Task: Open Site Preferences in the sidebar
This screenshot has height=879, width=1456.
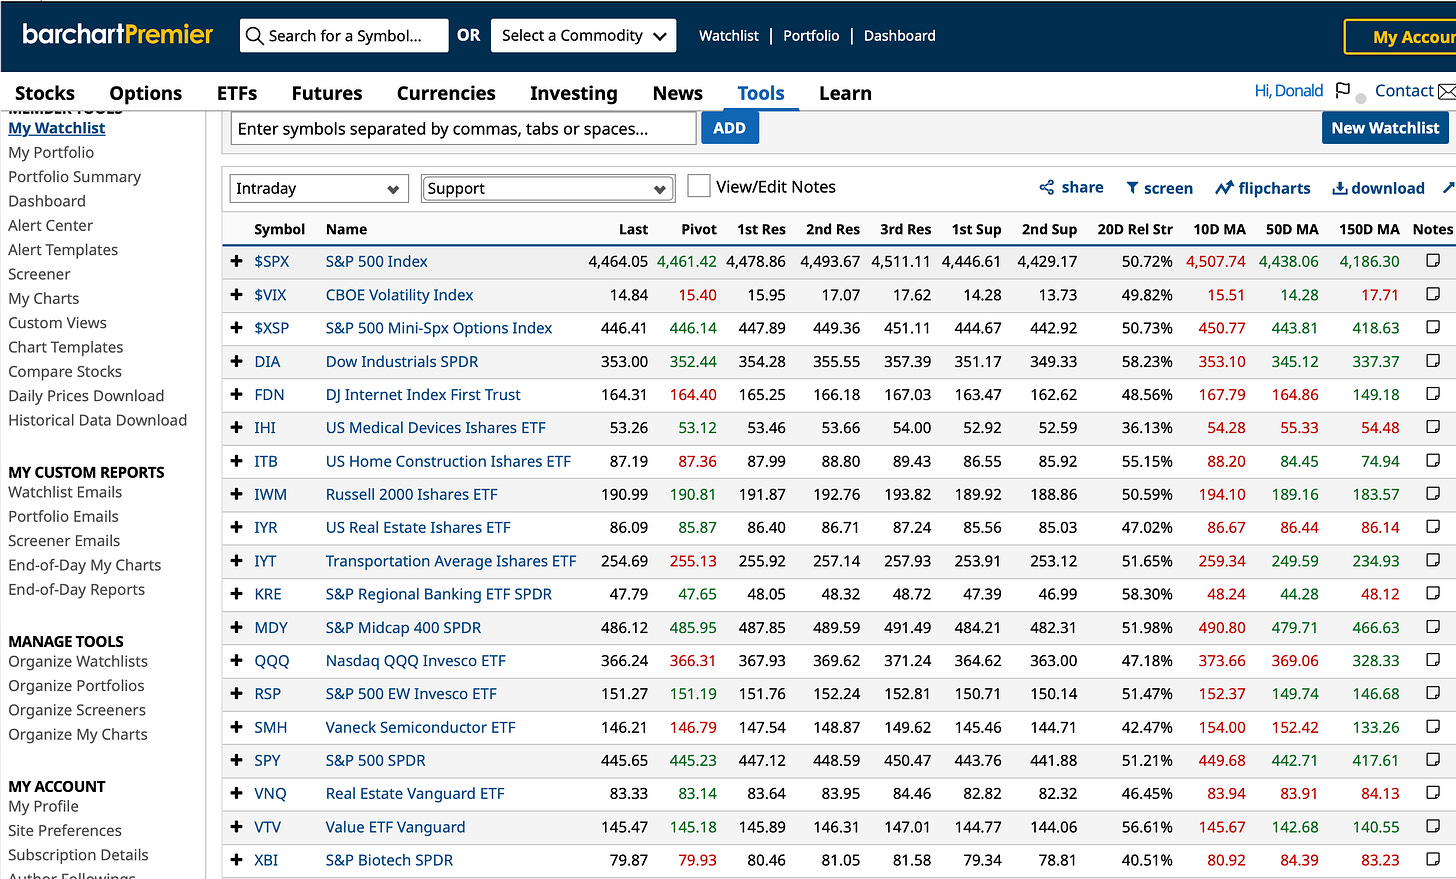Action: [x=65, y=830]
